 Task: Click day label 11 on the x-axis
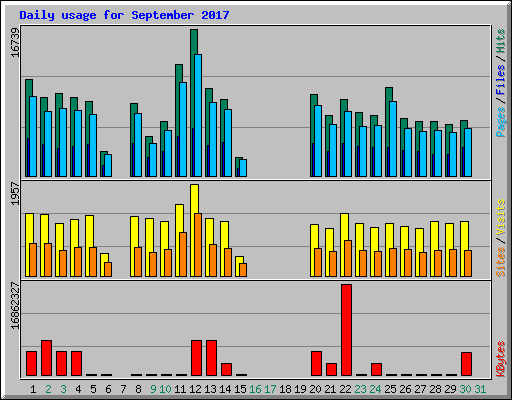(180, 389)
